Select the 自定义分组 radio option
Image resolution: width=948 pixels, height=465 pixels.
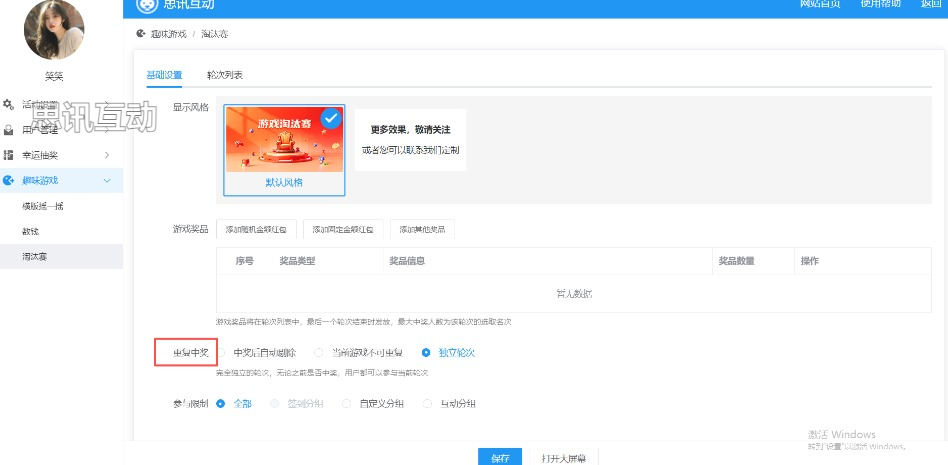click(x=346, y=404)
